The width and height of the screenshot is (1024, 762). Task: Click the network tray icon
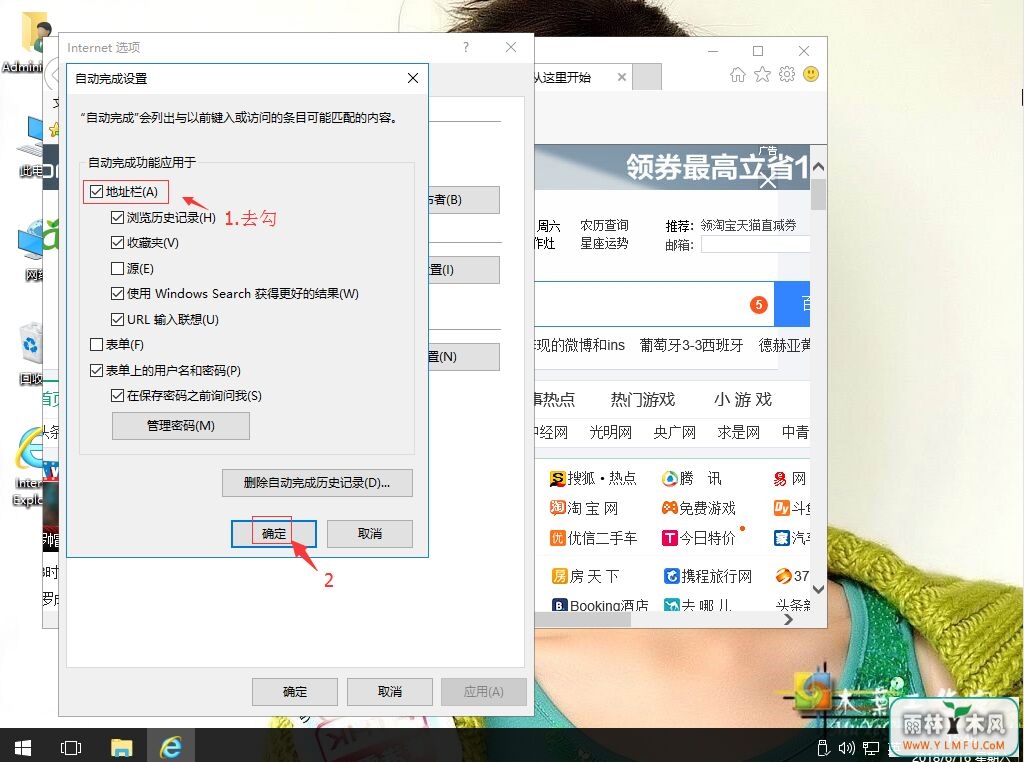click(x=871, y=748)
